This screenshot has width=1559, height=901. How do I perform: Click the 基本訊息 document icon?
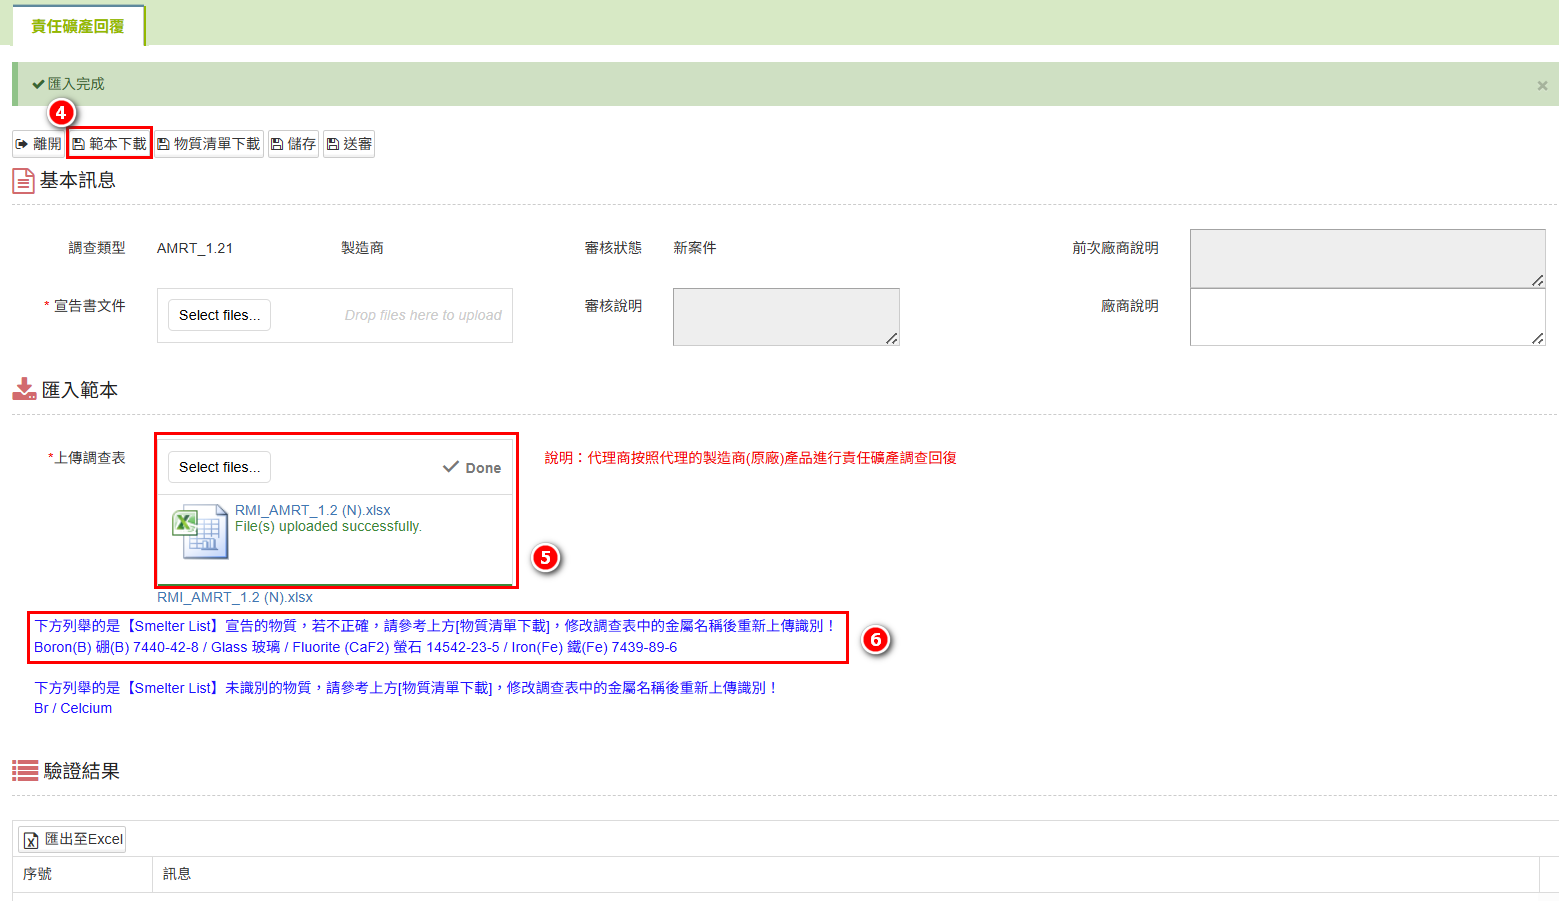23,181
